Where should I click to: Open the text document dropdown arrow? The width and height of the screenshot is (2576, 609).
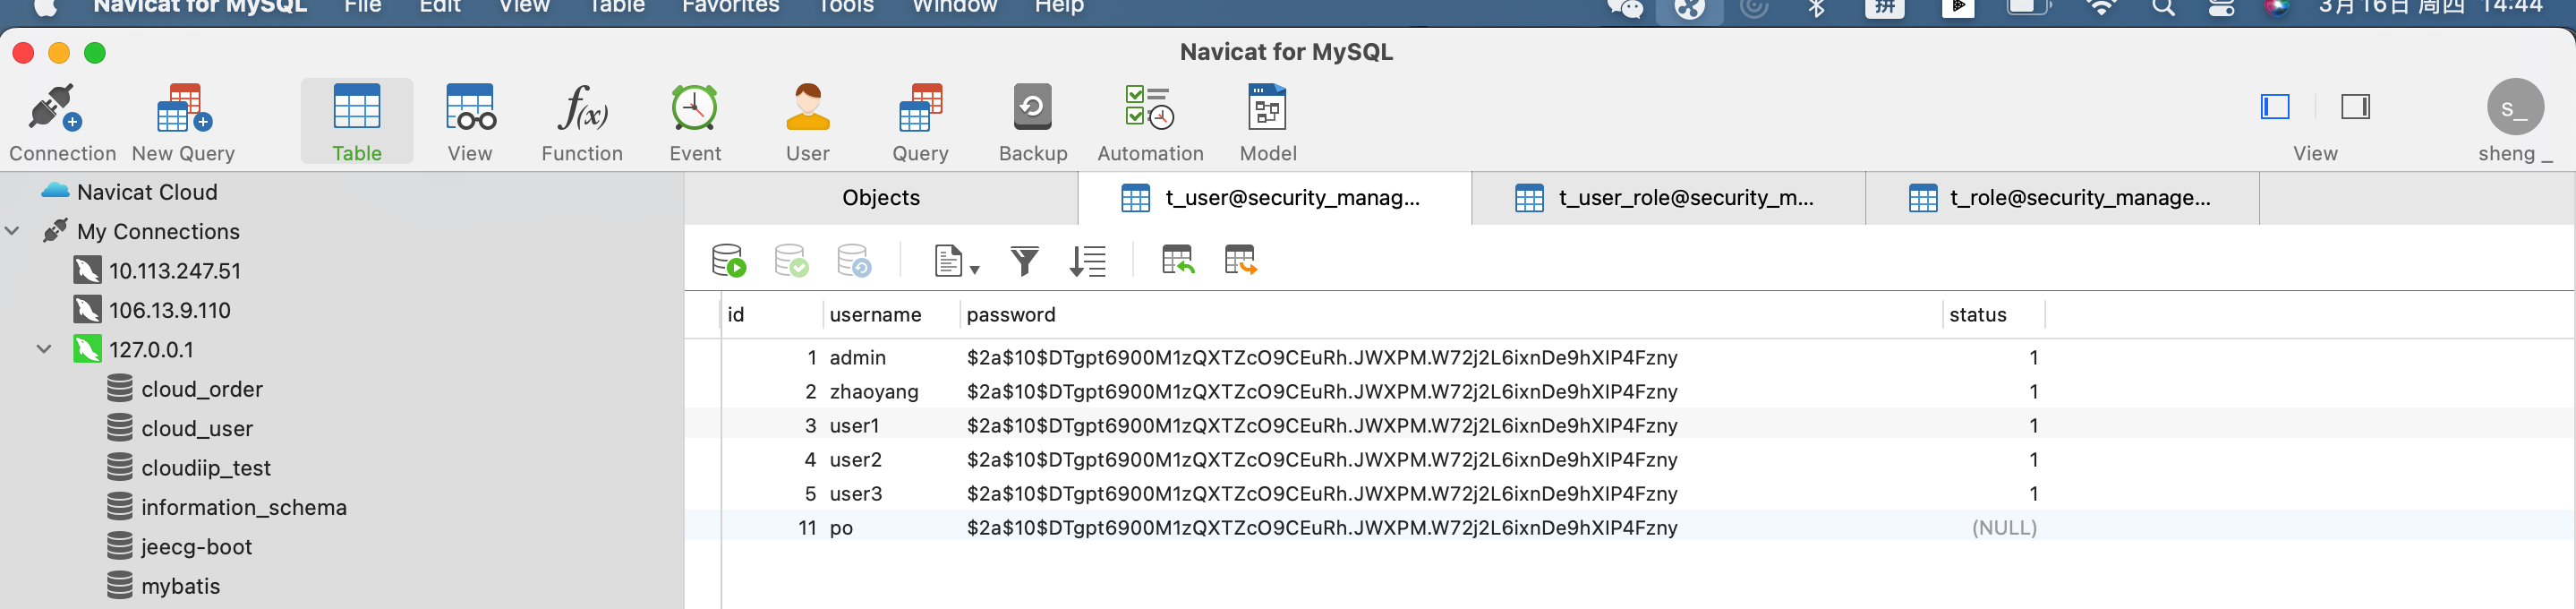(x=974, y=269)
